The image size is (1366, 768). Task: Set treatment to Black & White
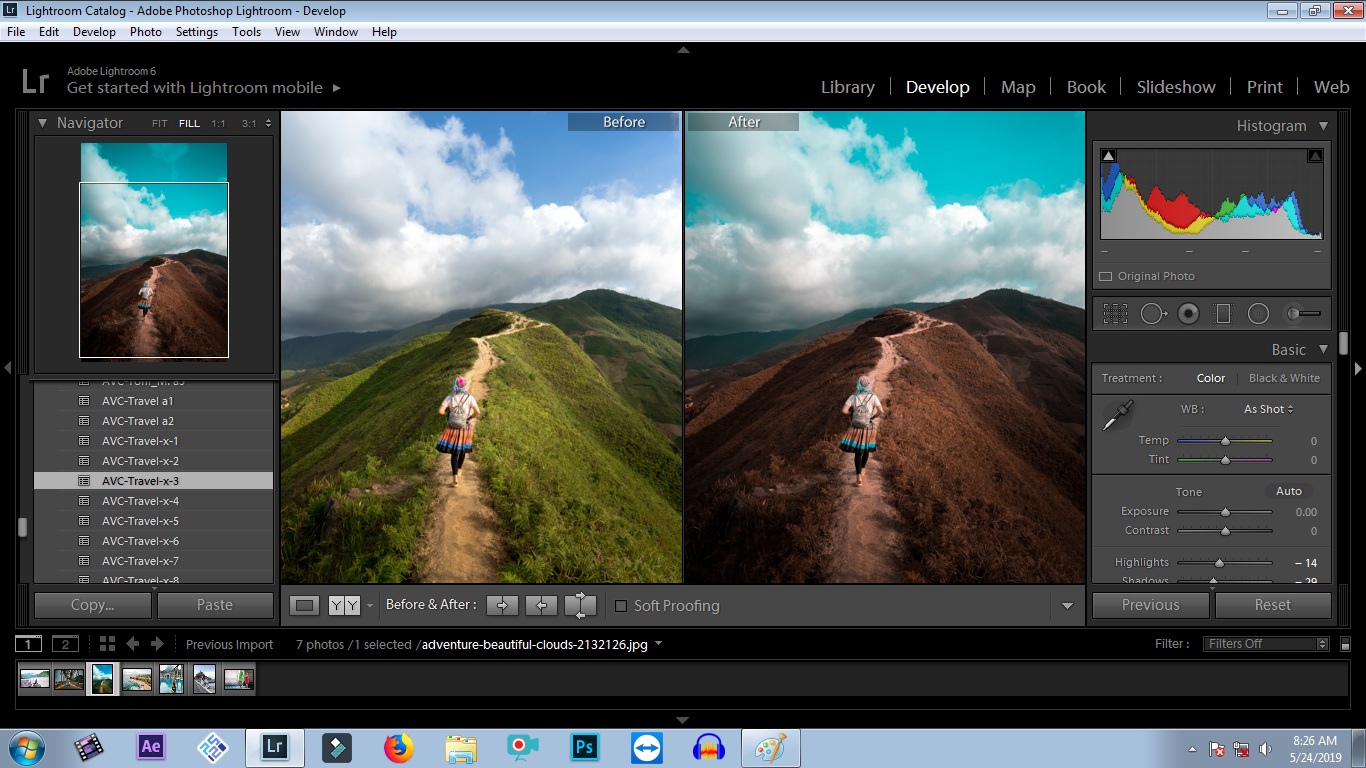coord(1284,378)
